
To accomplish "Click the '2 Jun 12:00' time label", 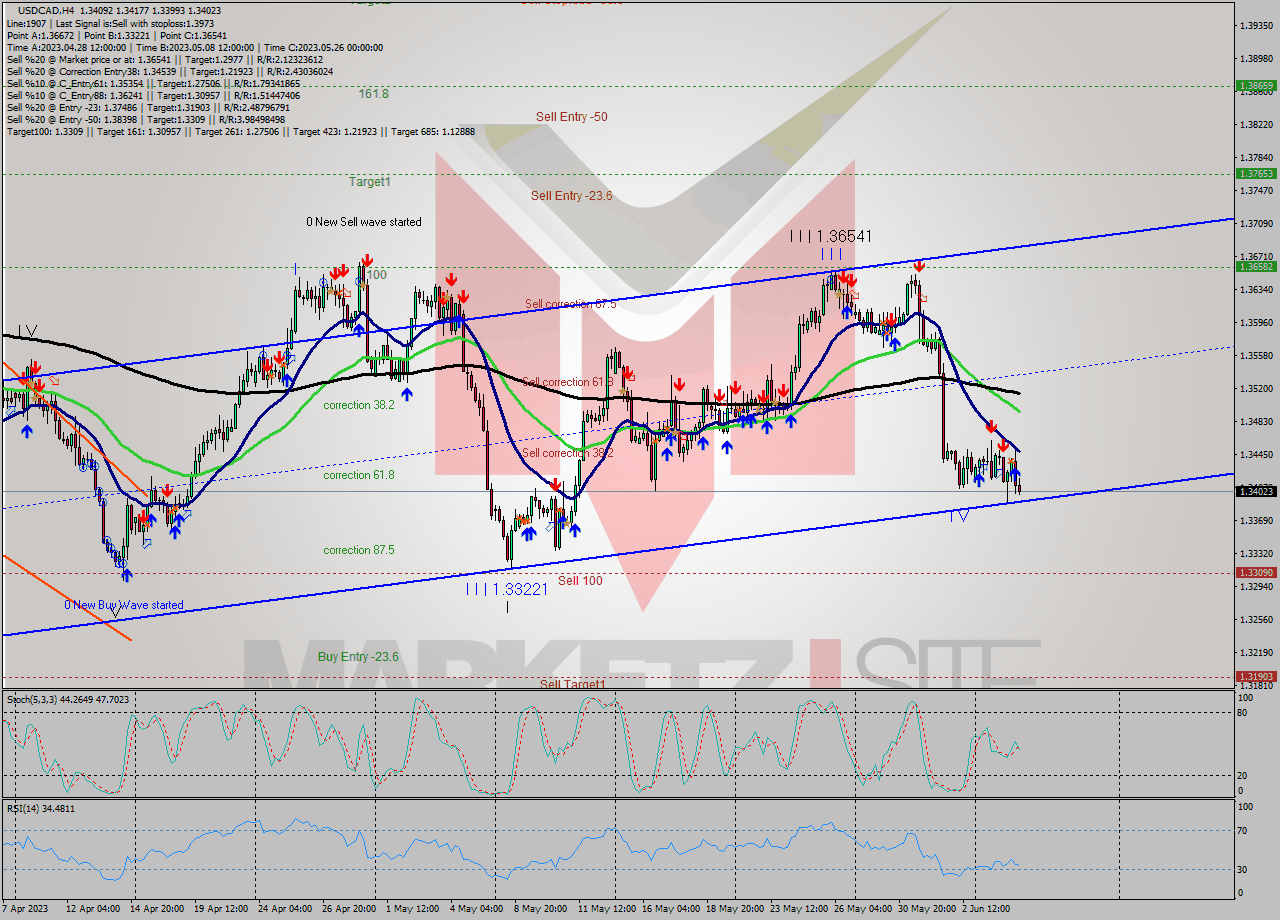I will (x=988, y=909).
